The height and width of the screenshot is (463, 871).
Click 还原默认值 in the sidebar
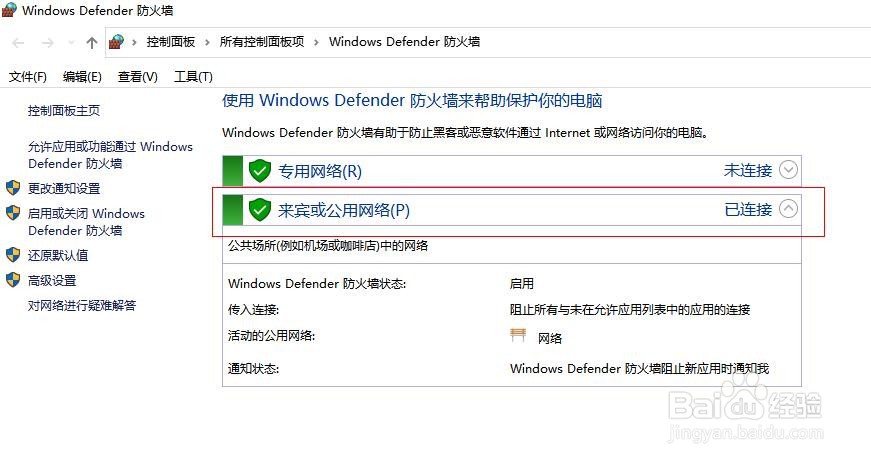coord(58,255)
